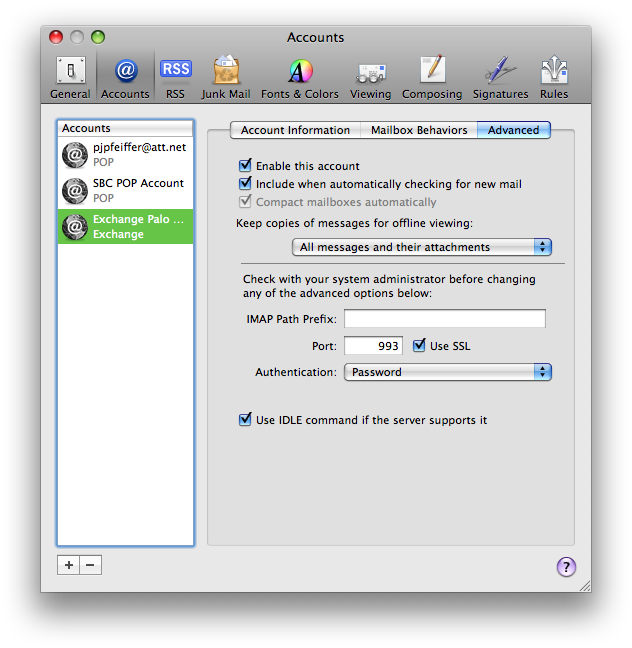632x648 pixels.
Task: Toggle Include when automatically checking for new mail
Action: (x=245, y=184)
